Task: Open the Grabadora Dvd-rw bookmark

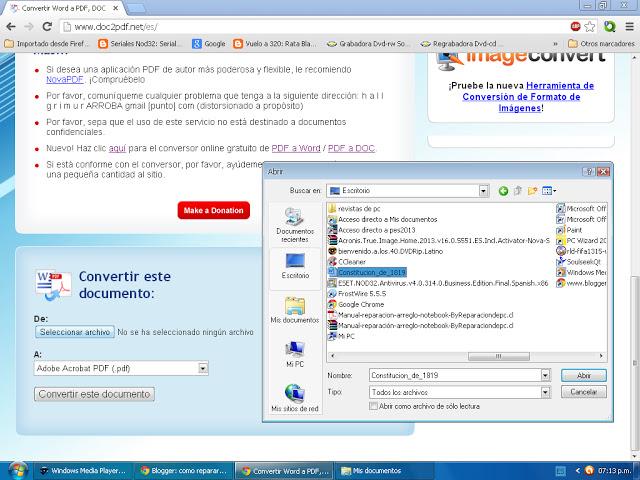Action: pyautogui.click(x=369, y=44)
